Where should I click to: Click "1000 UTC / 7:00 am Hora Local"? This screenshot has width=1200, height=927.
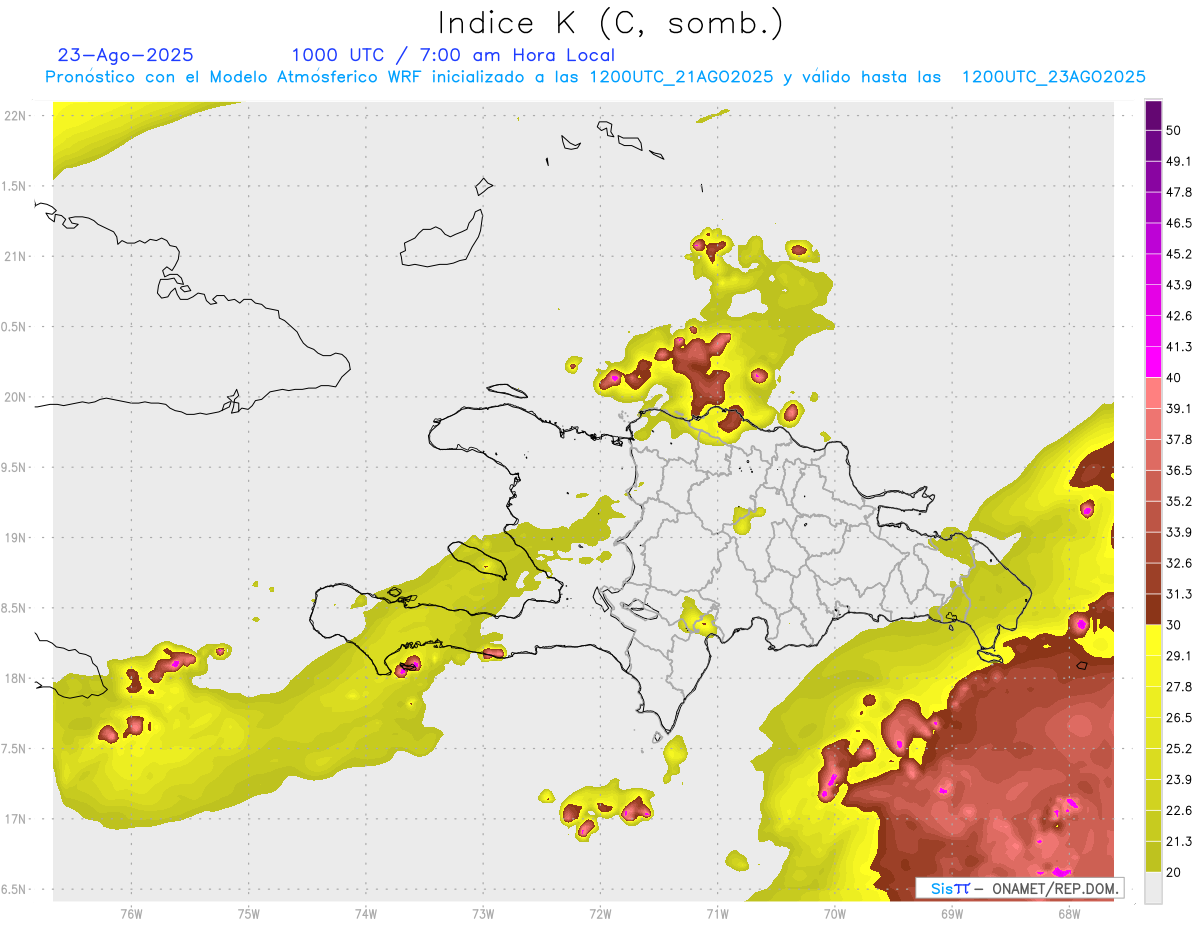coord(453,55)
